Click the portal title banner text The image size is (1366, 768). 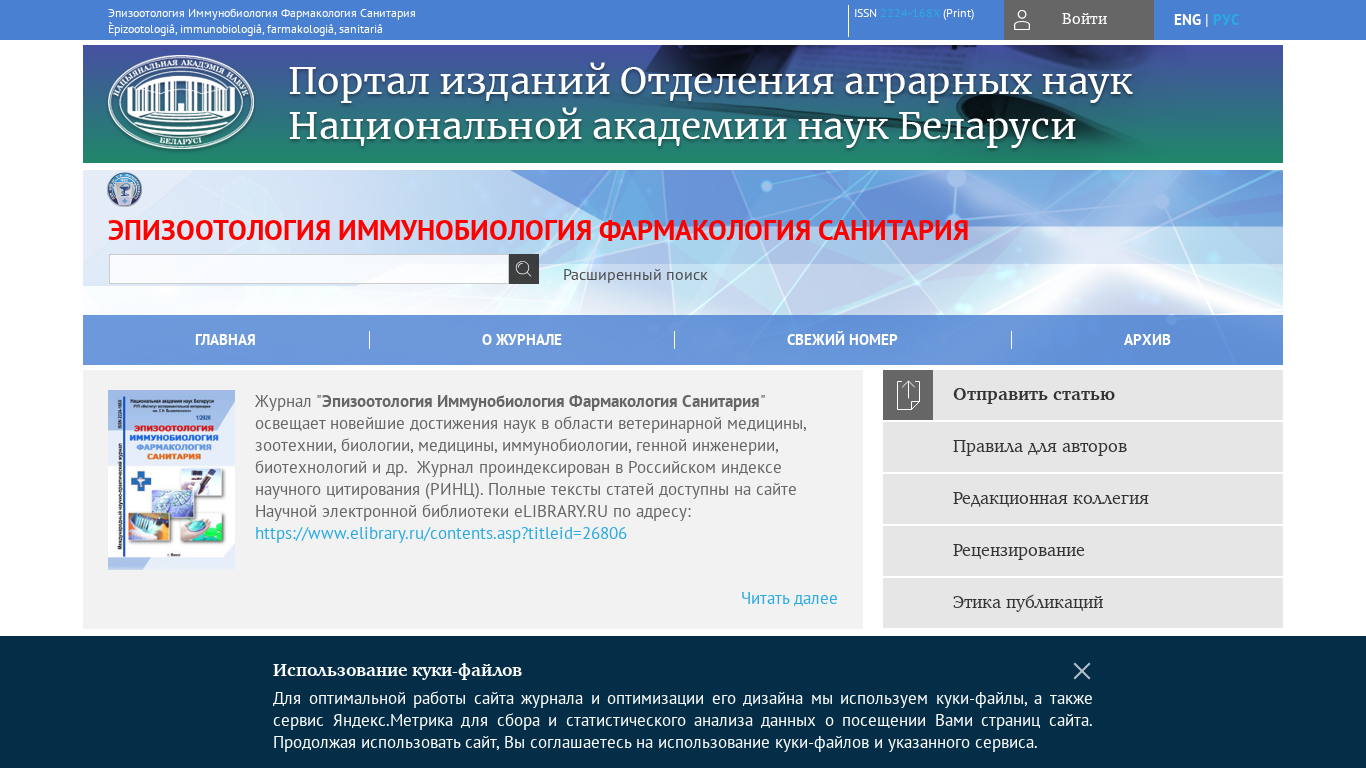710,104
